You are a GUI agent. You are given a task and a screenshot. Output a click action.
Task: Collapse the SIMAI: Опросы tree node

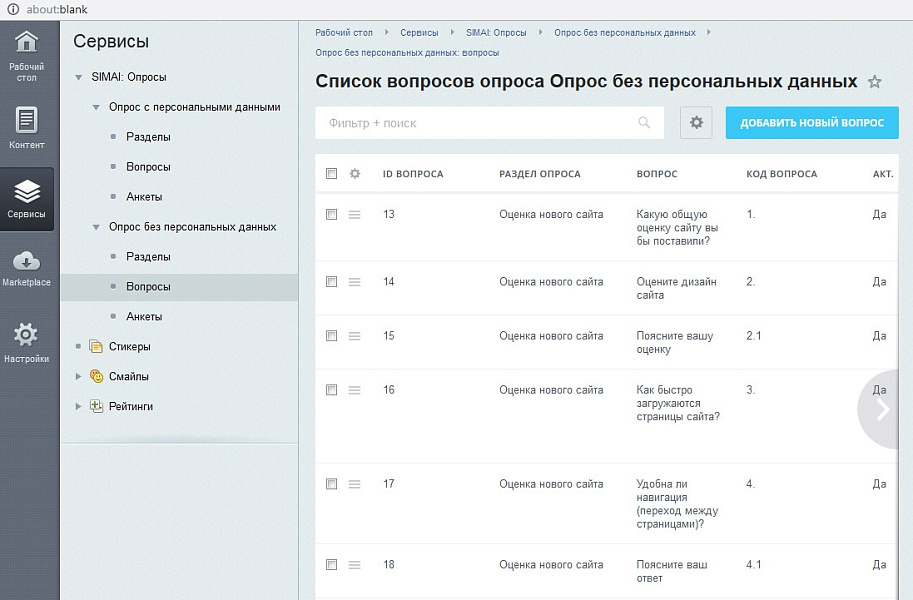(79, 77)
